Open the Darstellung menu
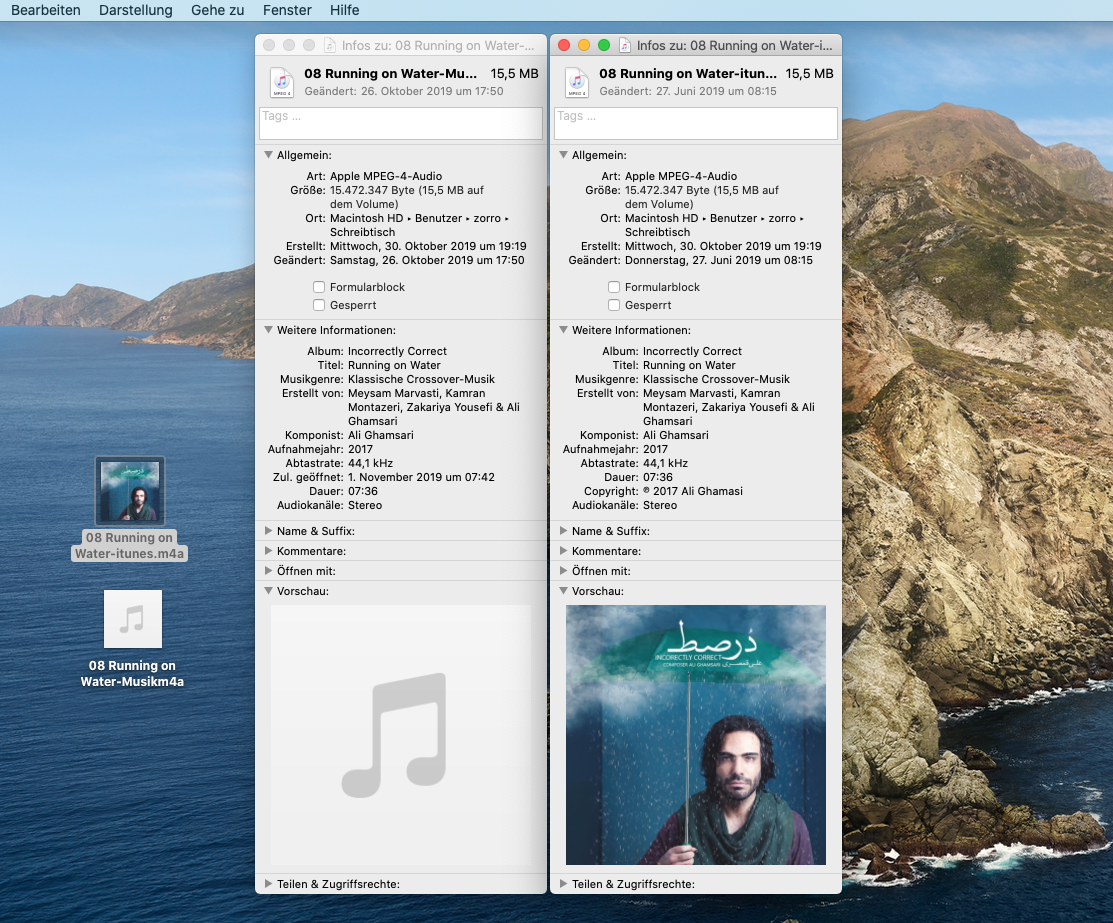 coord(135,10)
